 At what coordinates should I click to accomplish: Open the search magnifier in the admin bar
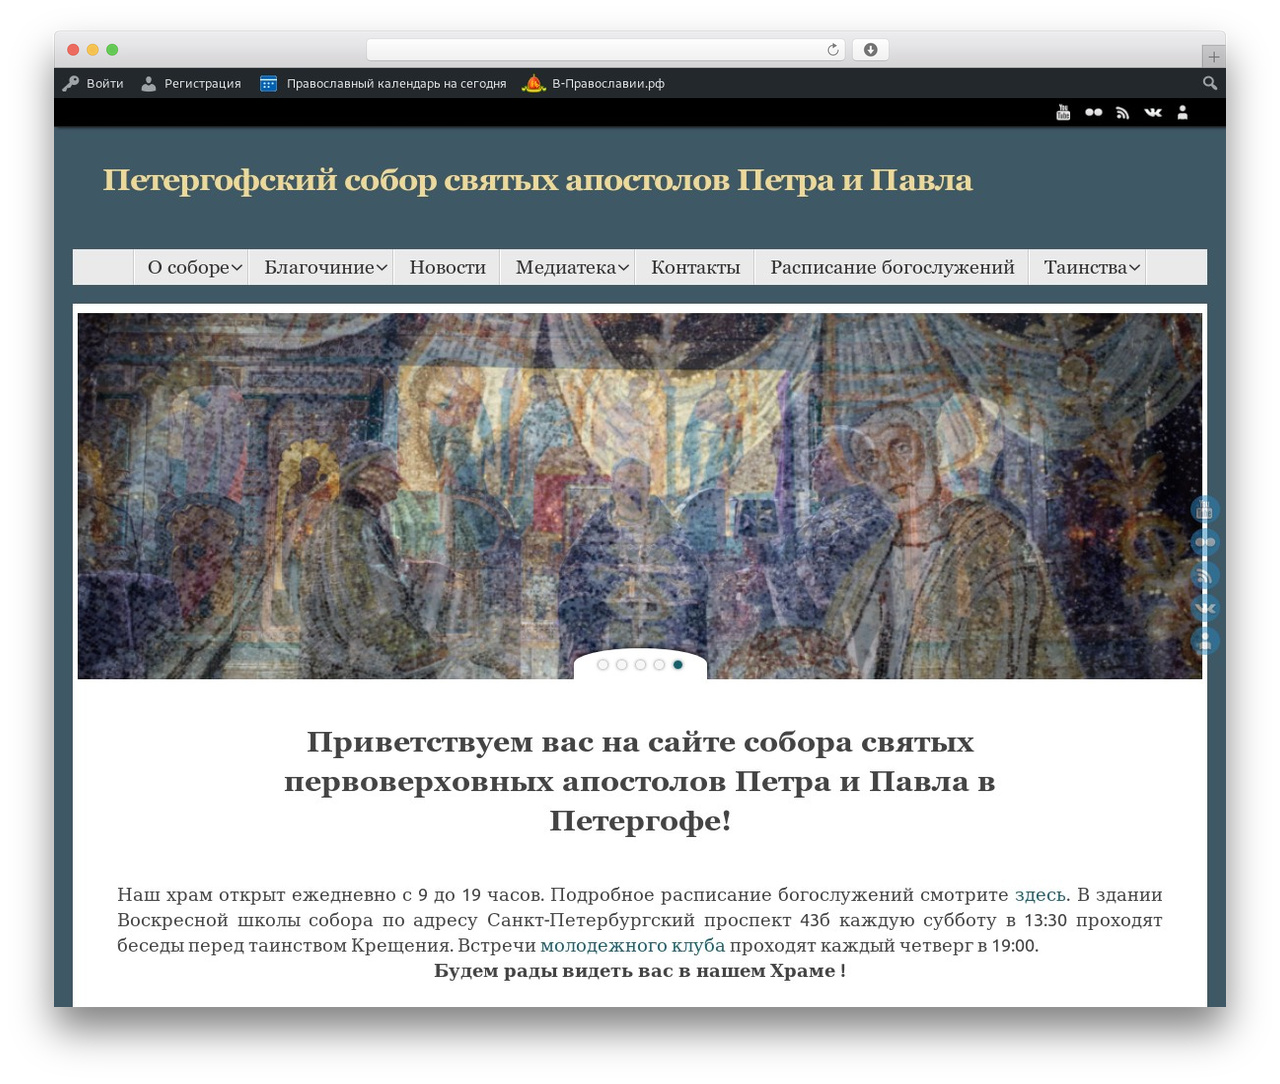(1210, 83)
